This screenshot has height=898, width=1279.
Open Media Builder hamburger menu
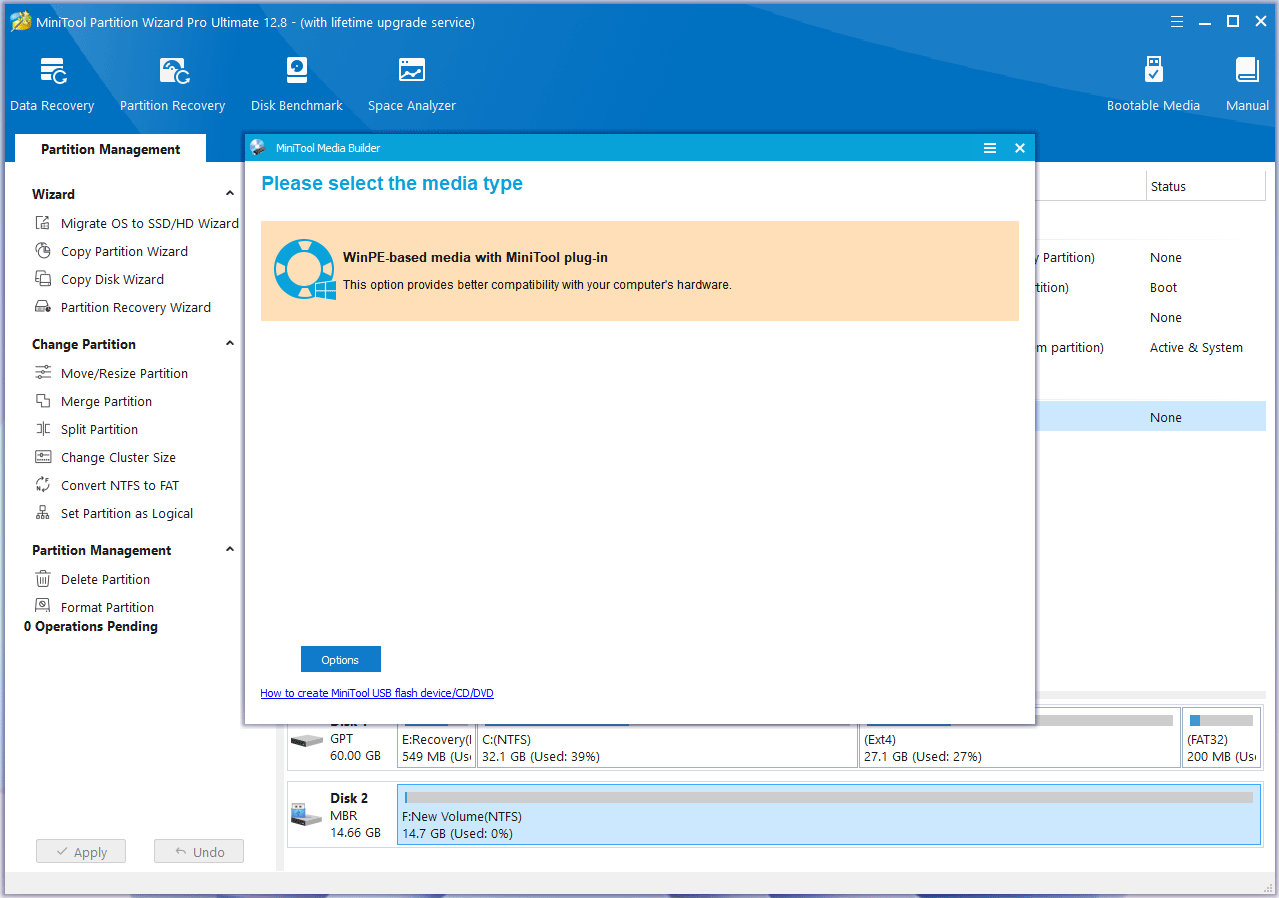pos(990,148)
